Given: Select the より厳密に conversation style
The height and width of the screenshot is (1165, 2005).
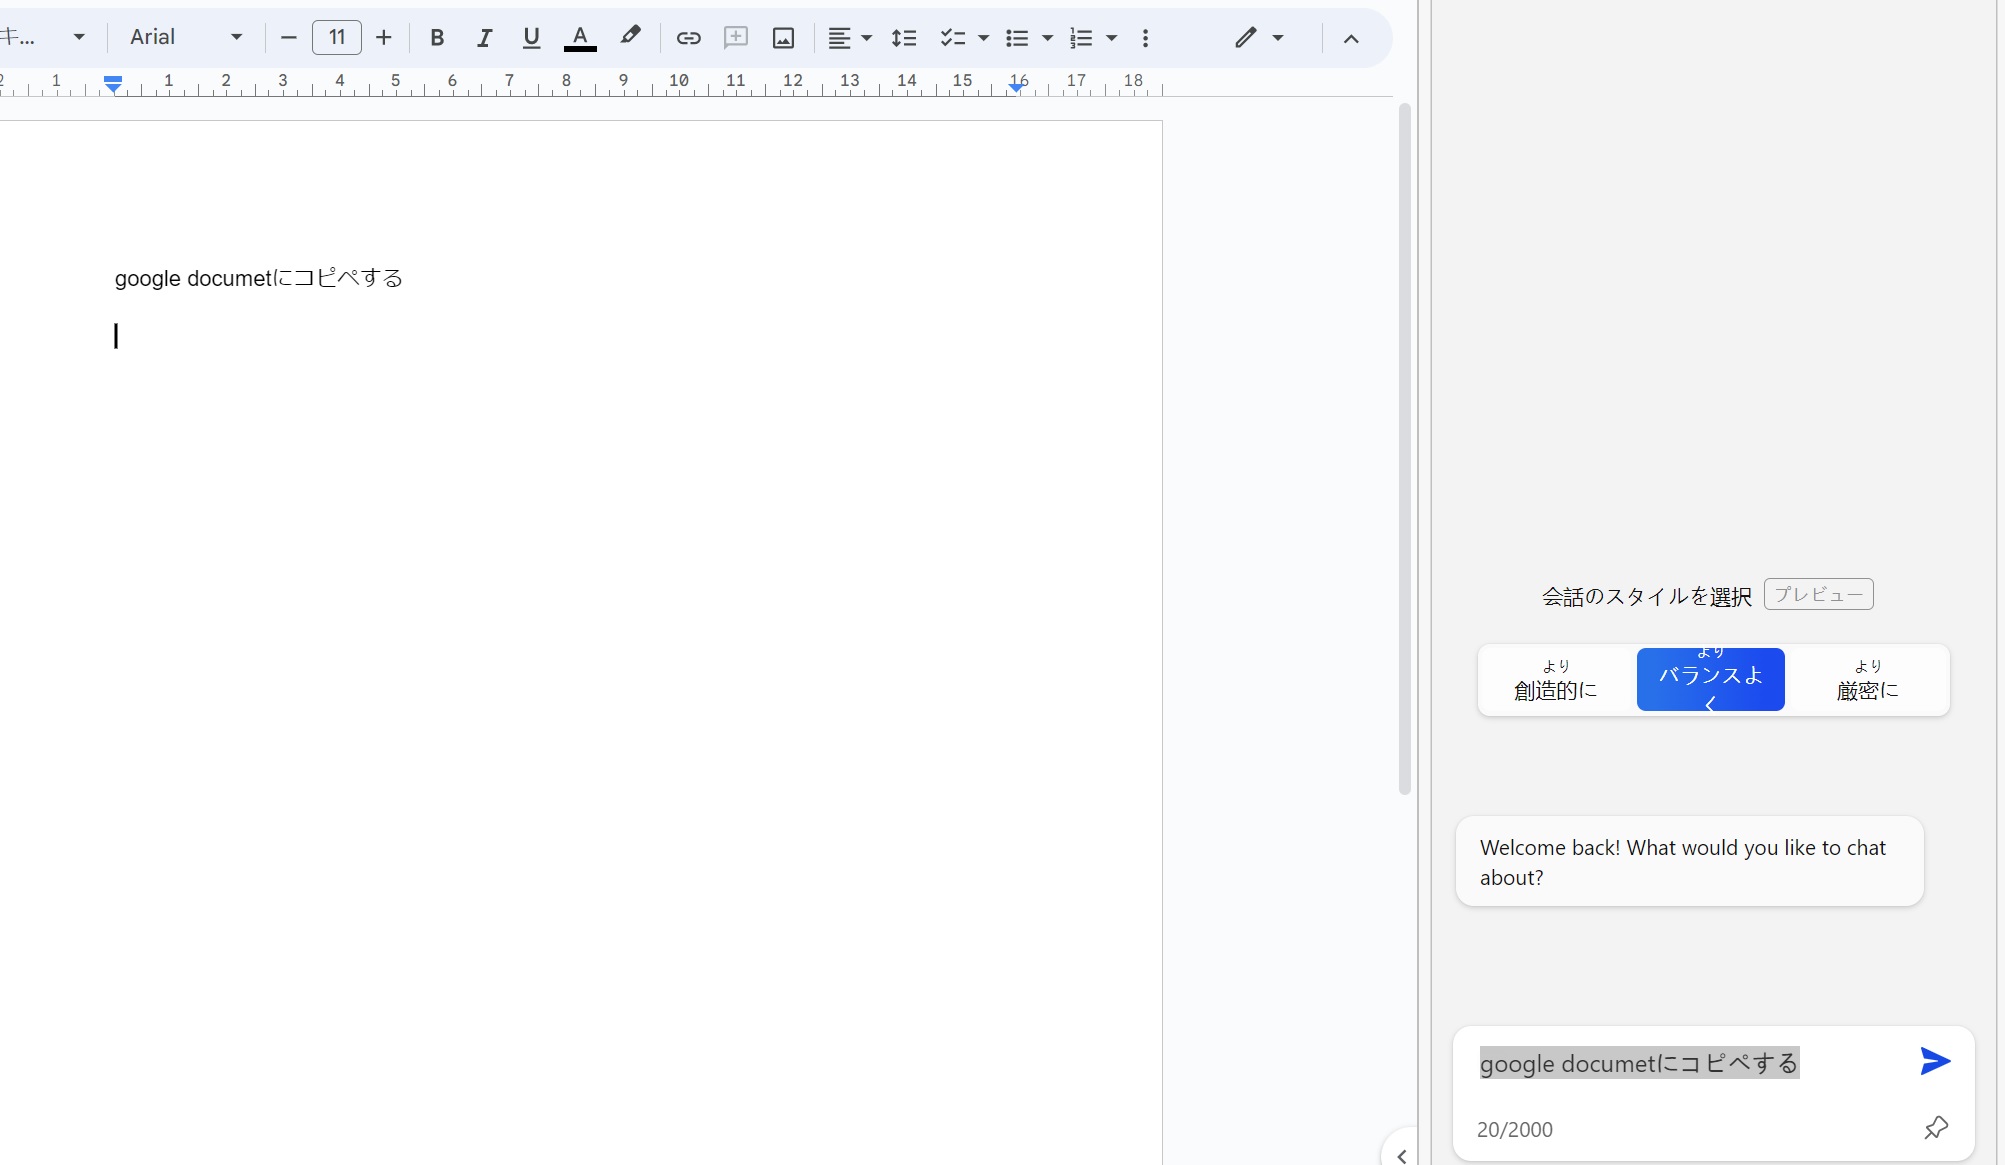Looking at the screenshot, I should coord(1867,680).
